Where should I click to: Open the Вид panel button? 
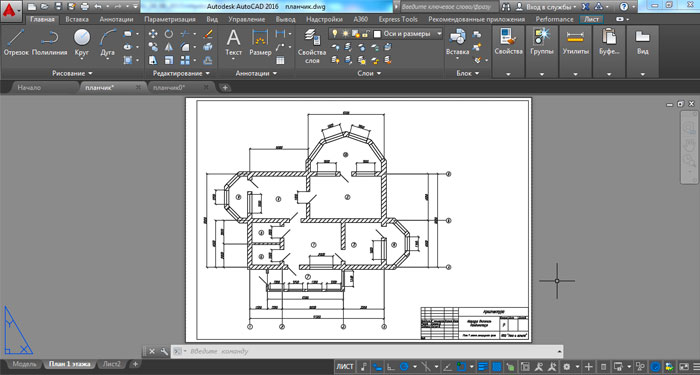click(642, 51)
